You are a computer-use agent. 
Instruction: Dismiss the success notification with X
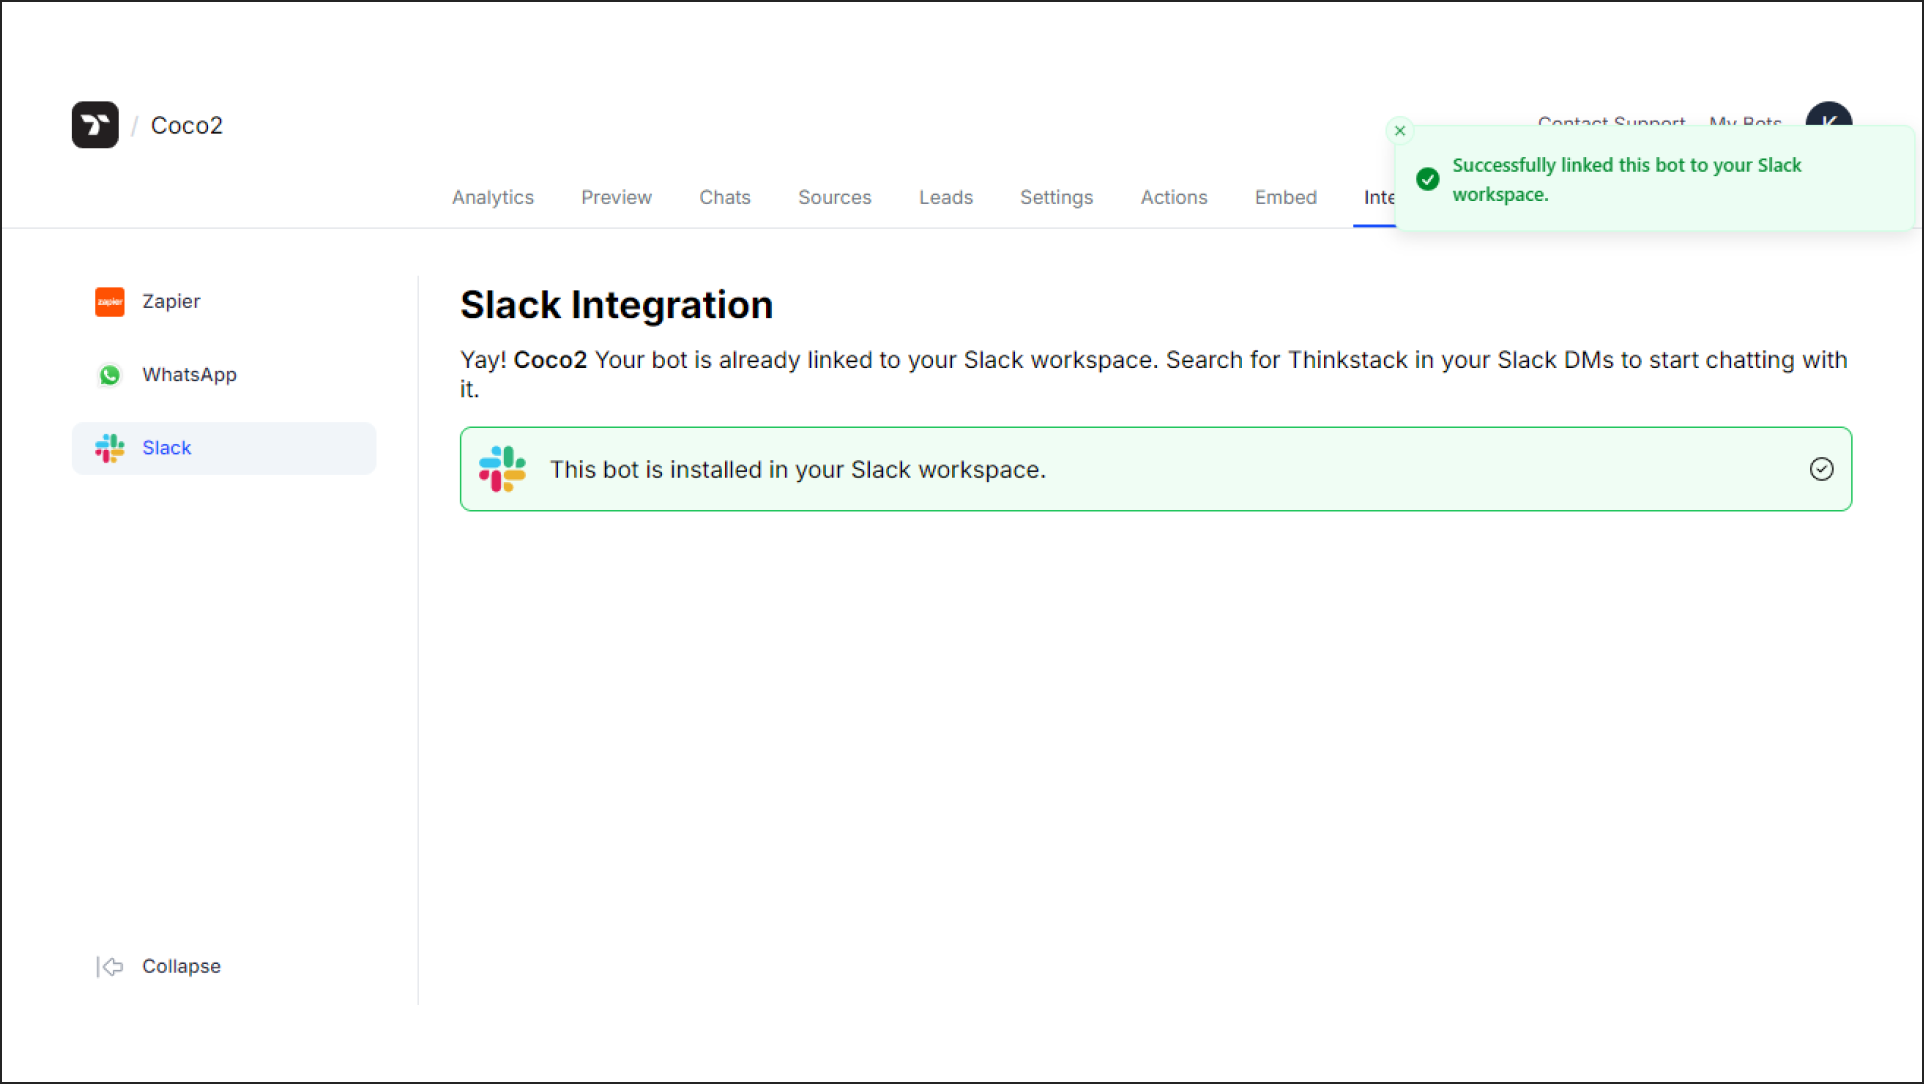click(1400, 130)
